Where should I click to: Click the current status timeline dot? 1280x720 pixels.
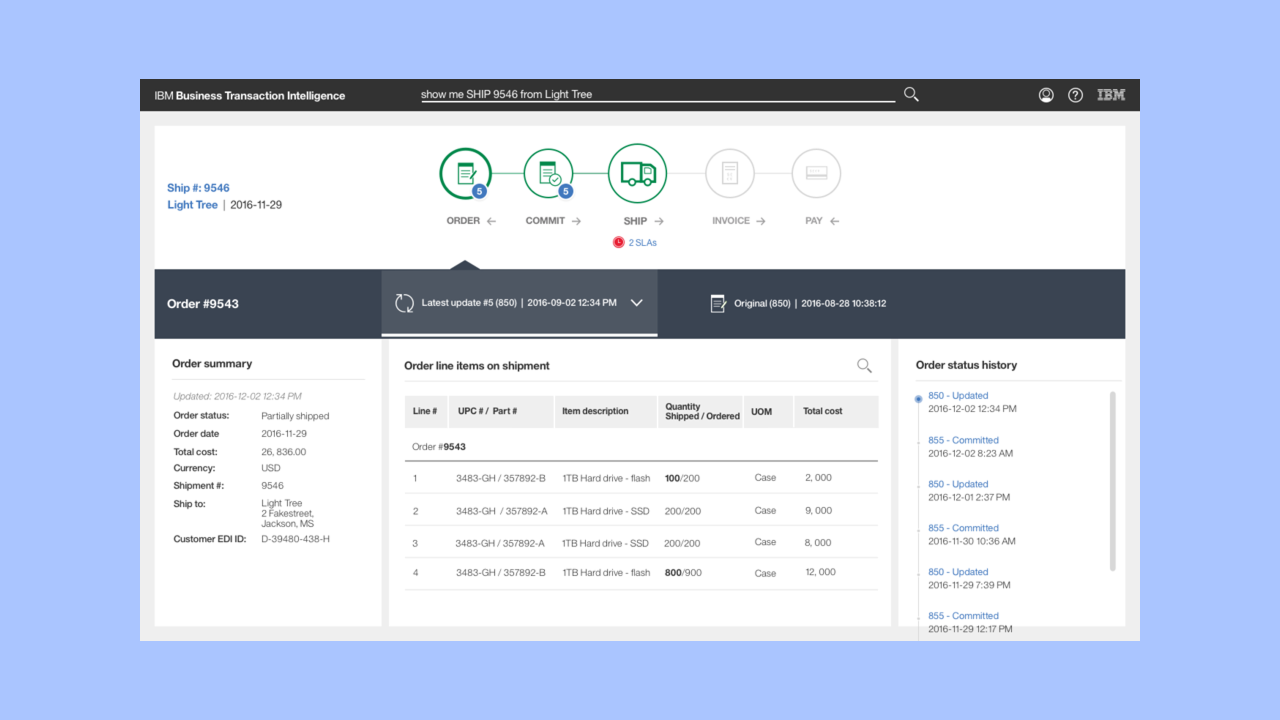pos(919,398)
